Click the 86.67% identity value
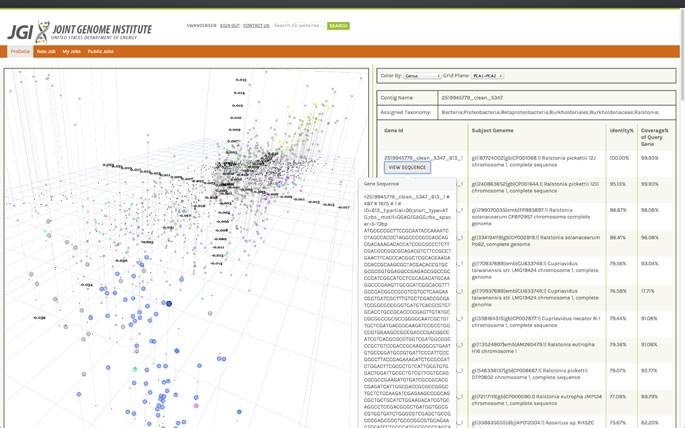685x428 pixels. [x=618, y=210]
